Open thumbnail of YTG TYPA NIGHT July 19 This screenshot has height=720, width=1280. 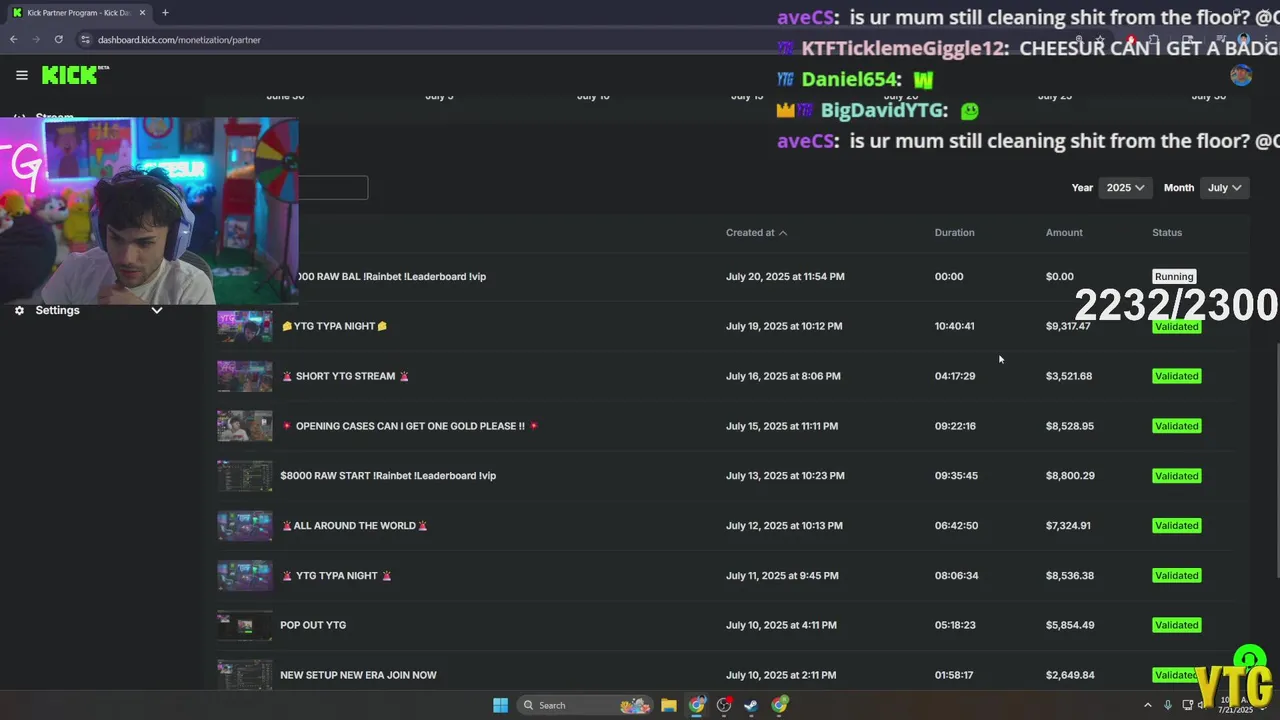[245, 326]
